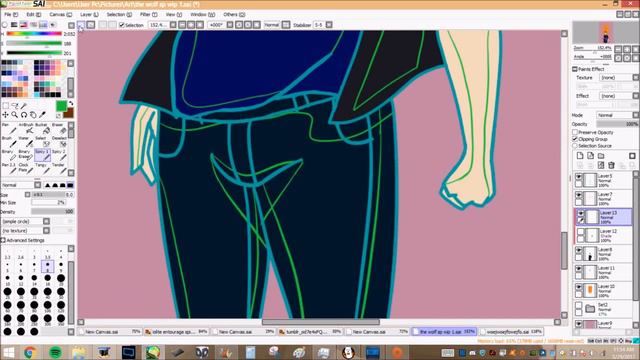This screenshot has height=360, width=640.
Task: Choose the rectangular selection tool
Action: pyautogui.click(x=6, y=106)
